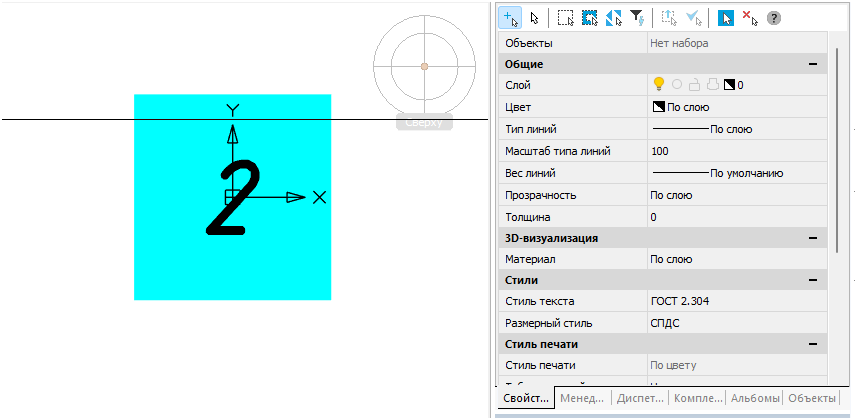The image size is (857, 420).
Task: Toggle the layer plot printer icon
Action: click(712, 84)
